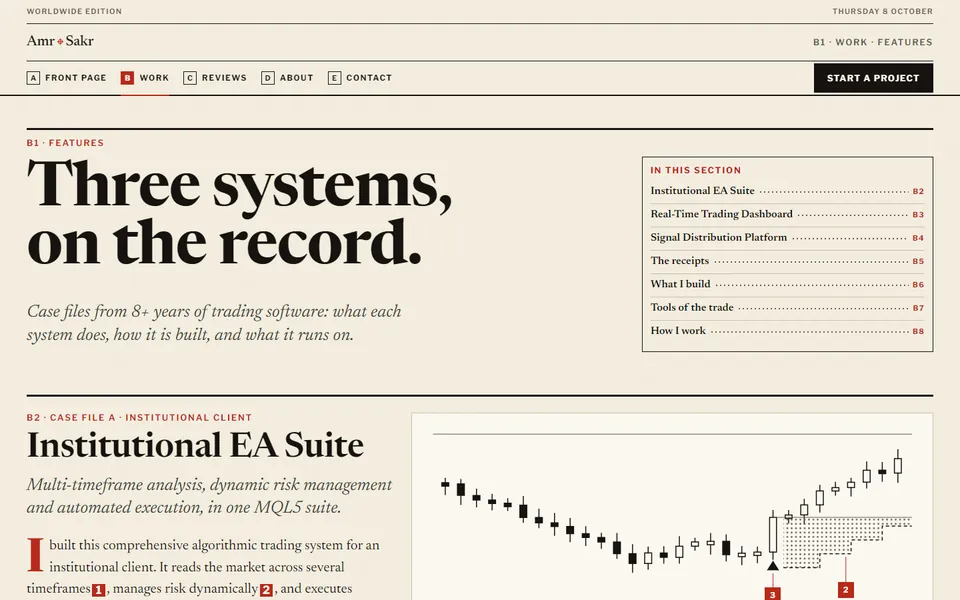
Task: Click the B5 page marker
Action: (x=918, y=261)
